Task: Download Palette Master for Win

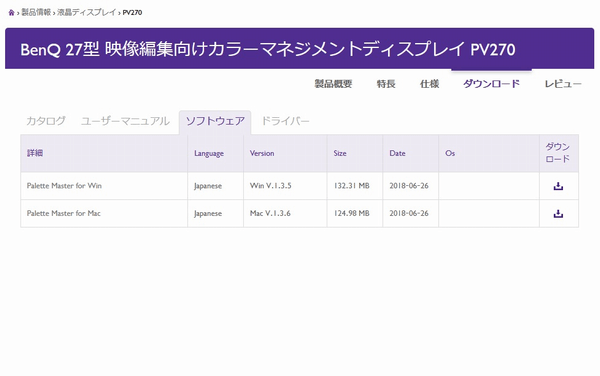Action: pyautogui.click(x=558, y=186)
